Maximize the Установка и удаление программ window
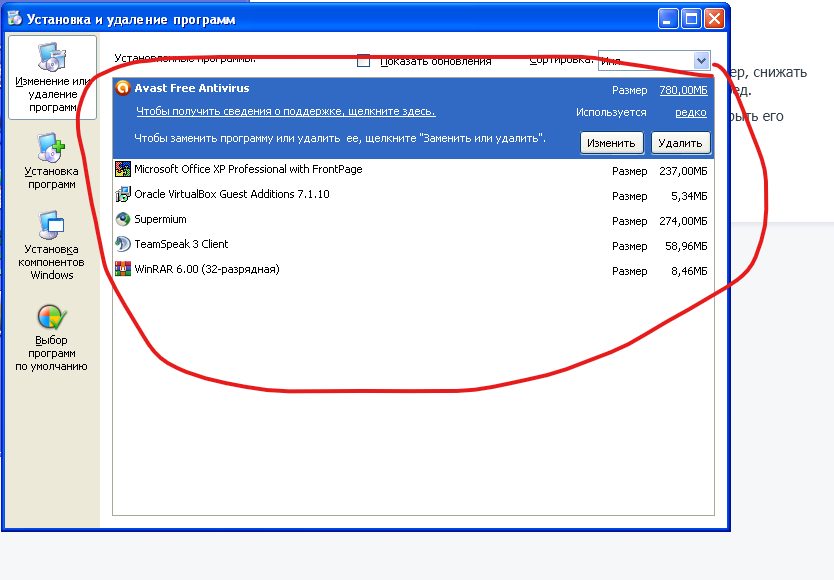834x580 pixels. pyautogui.click(x=691, y=19)
